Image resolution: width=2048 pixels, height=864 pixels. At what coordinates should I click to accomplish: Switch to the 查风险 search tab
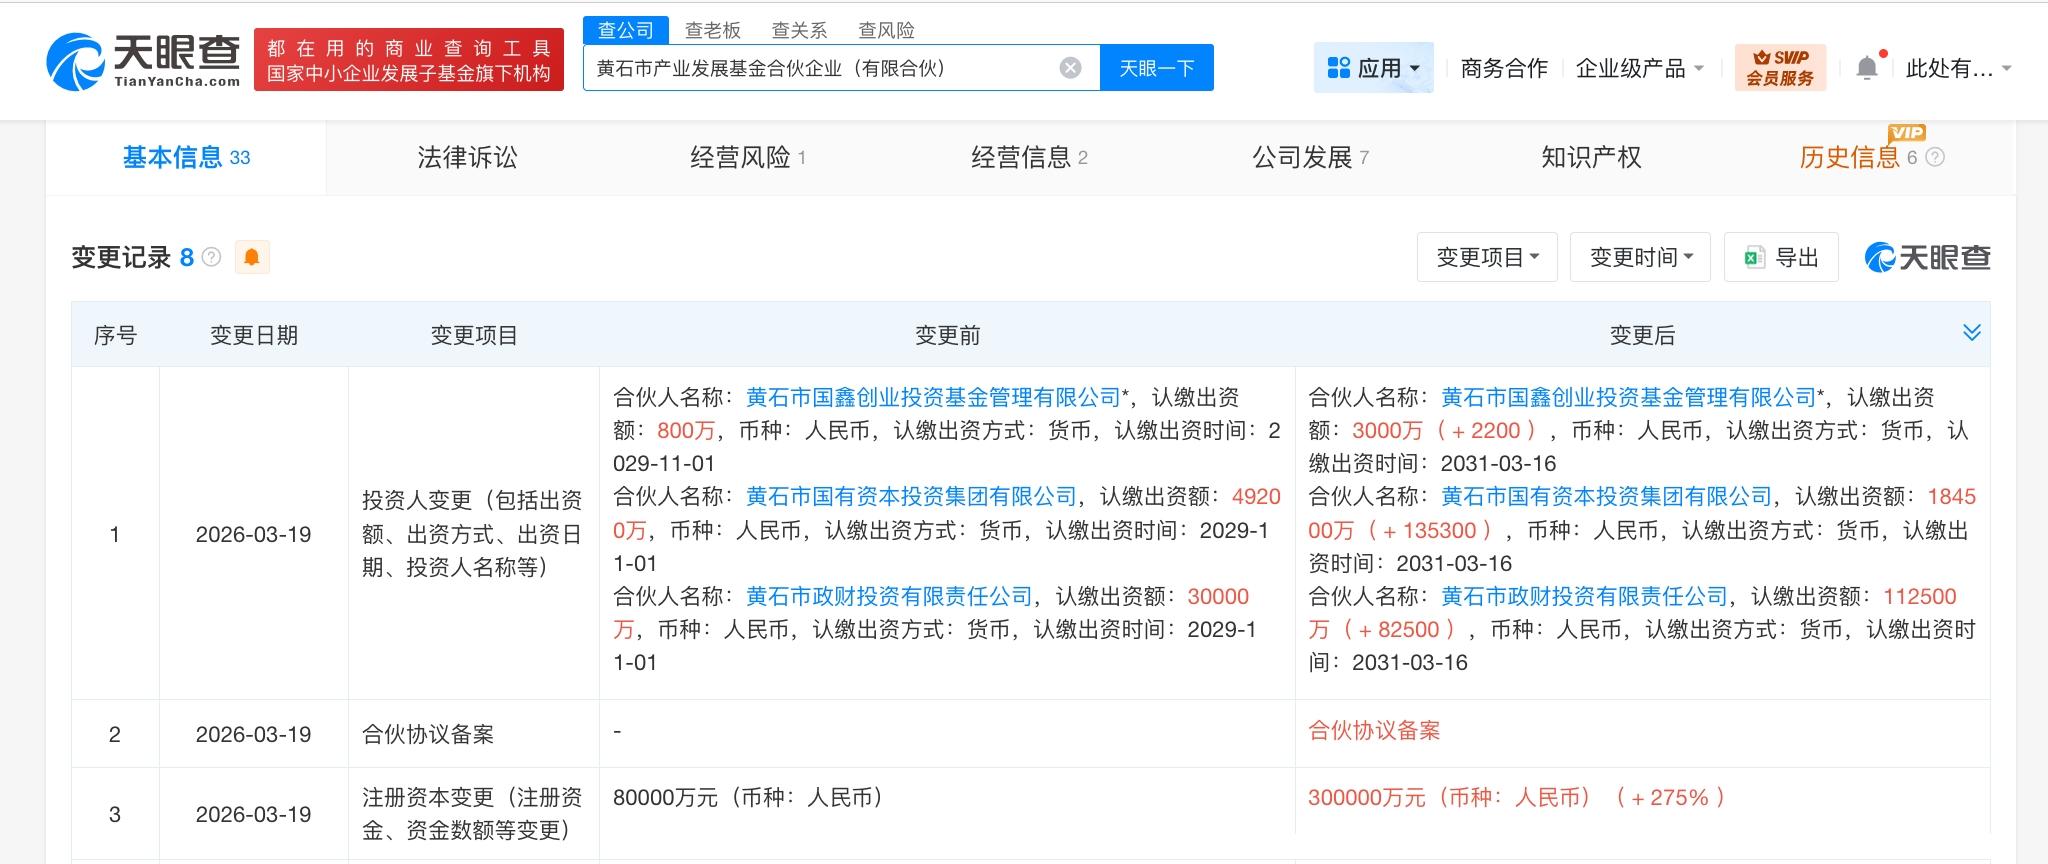887,30
